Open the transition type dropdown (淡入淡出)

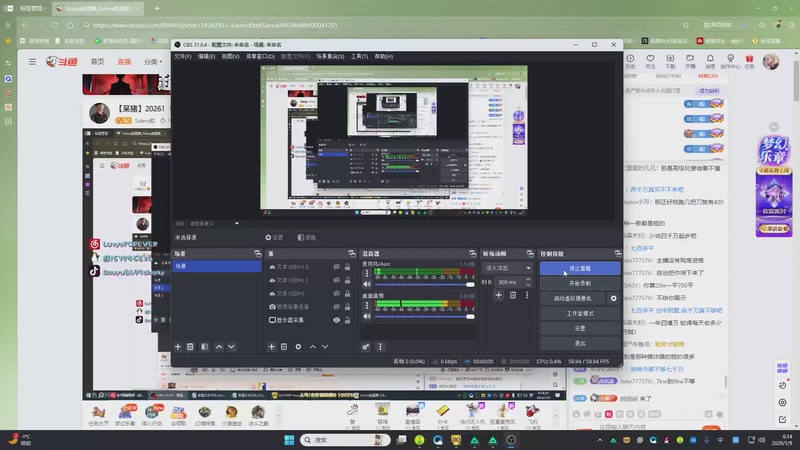pyautogui.click(x=508, y=268)
